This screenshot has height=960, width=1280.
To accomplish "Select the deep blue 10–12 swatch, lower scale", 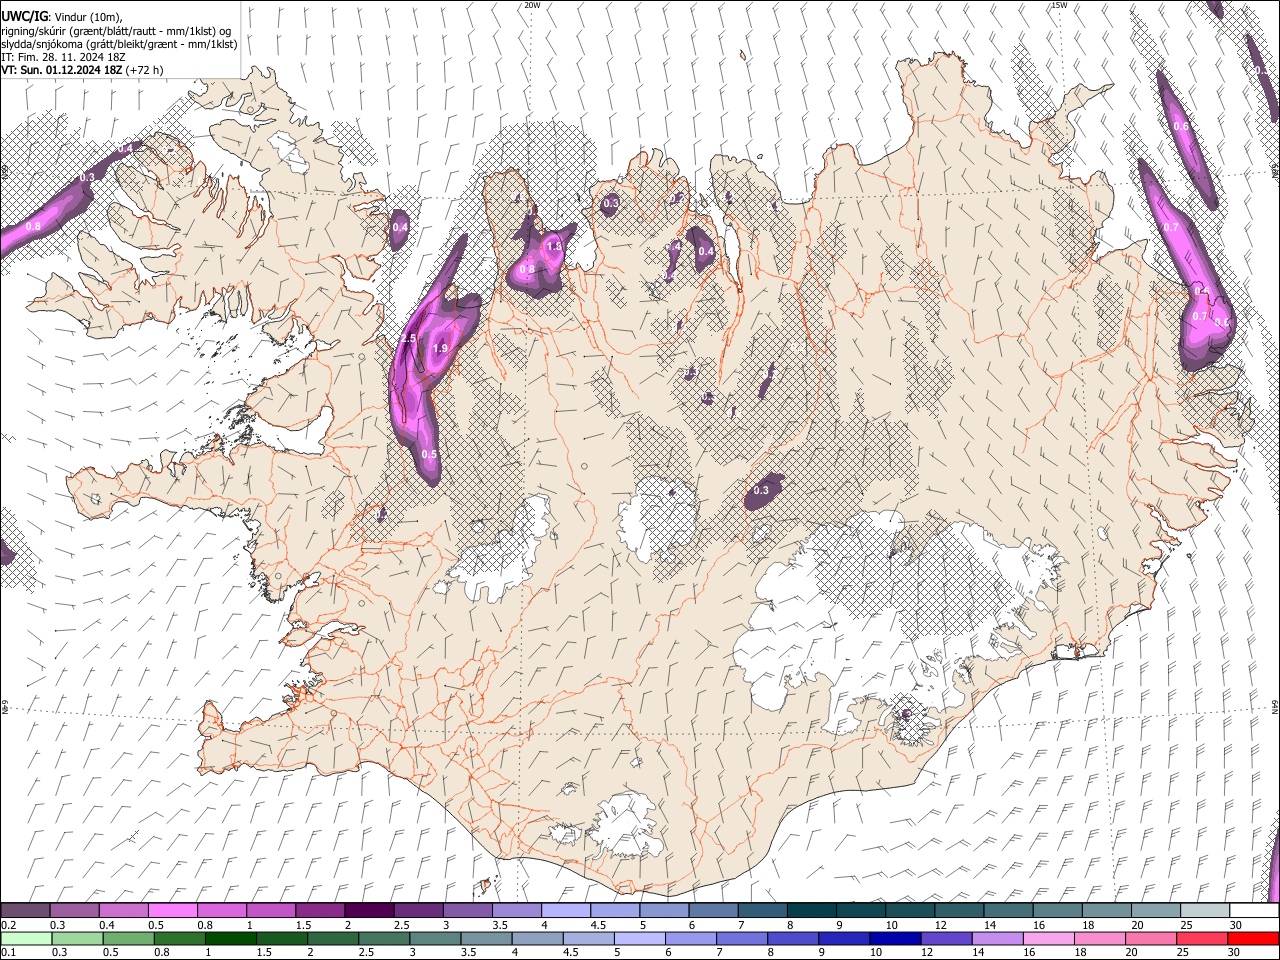I will point(895,938).
